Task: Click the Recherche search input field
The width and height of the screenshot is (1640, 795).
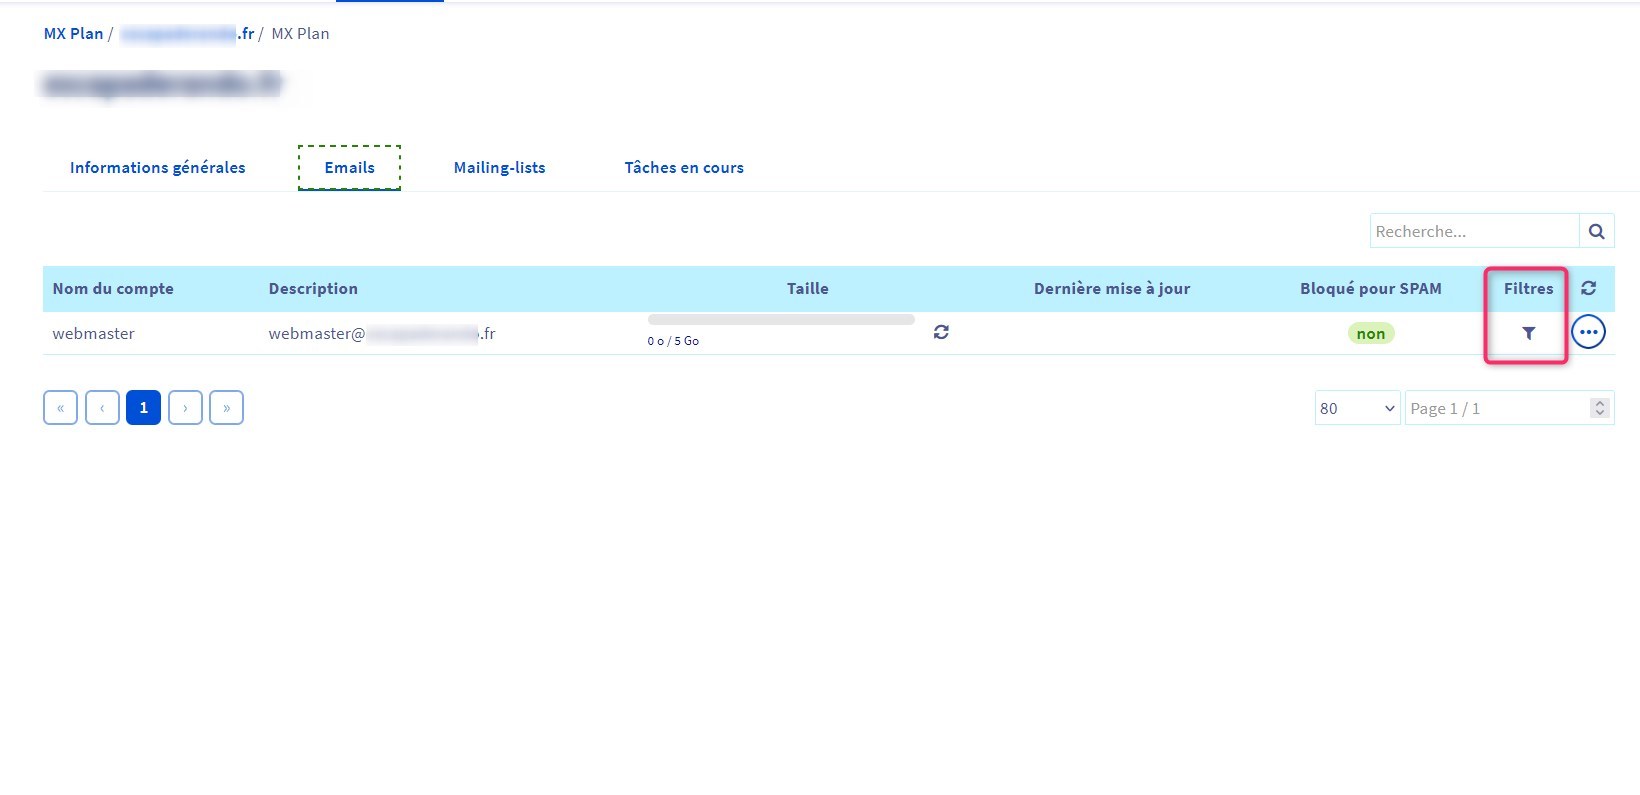Action: 1473,231
